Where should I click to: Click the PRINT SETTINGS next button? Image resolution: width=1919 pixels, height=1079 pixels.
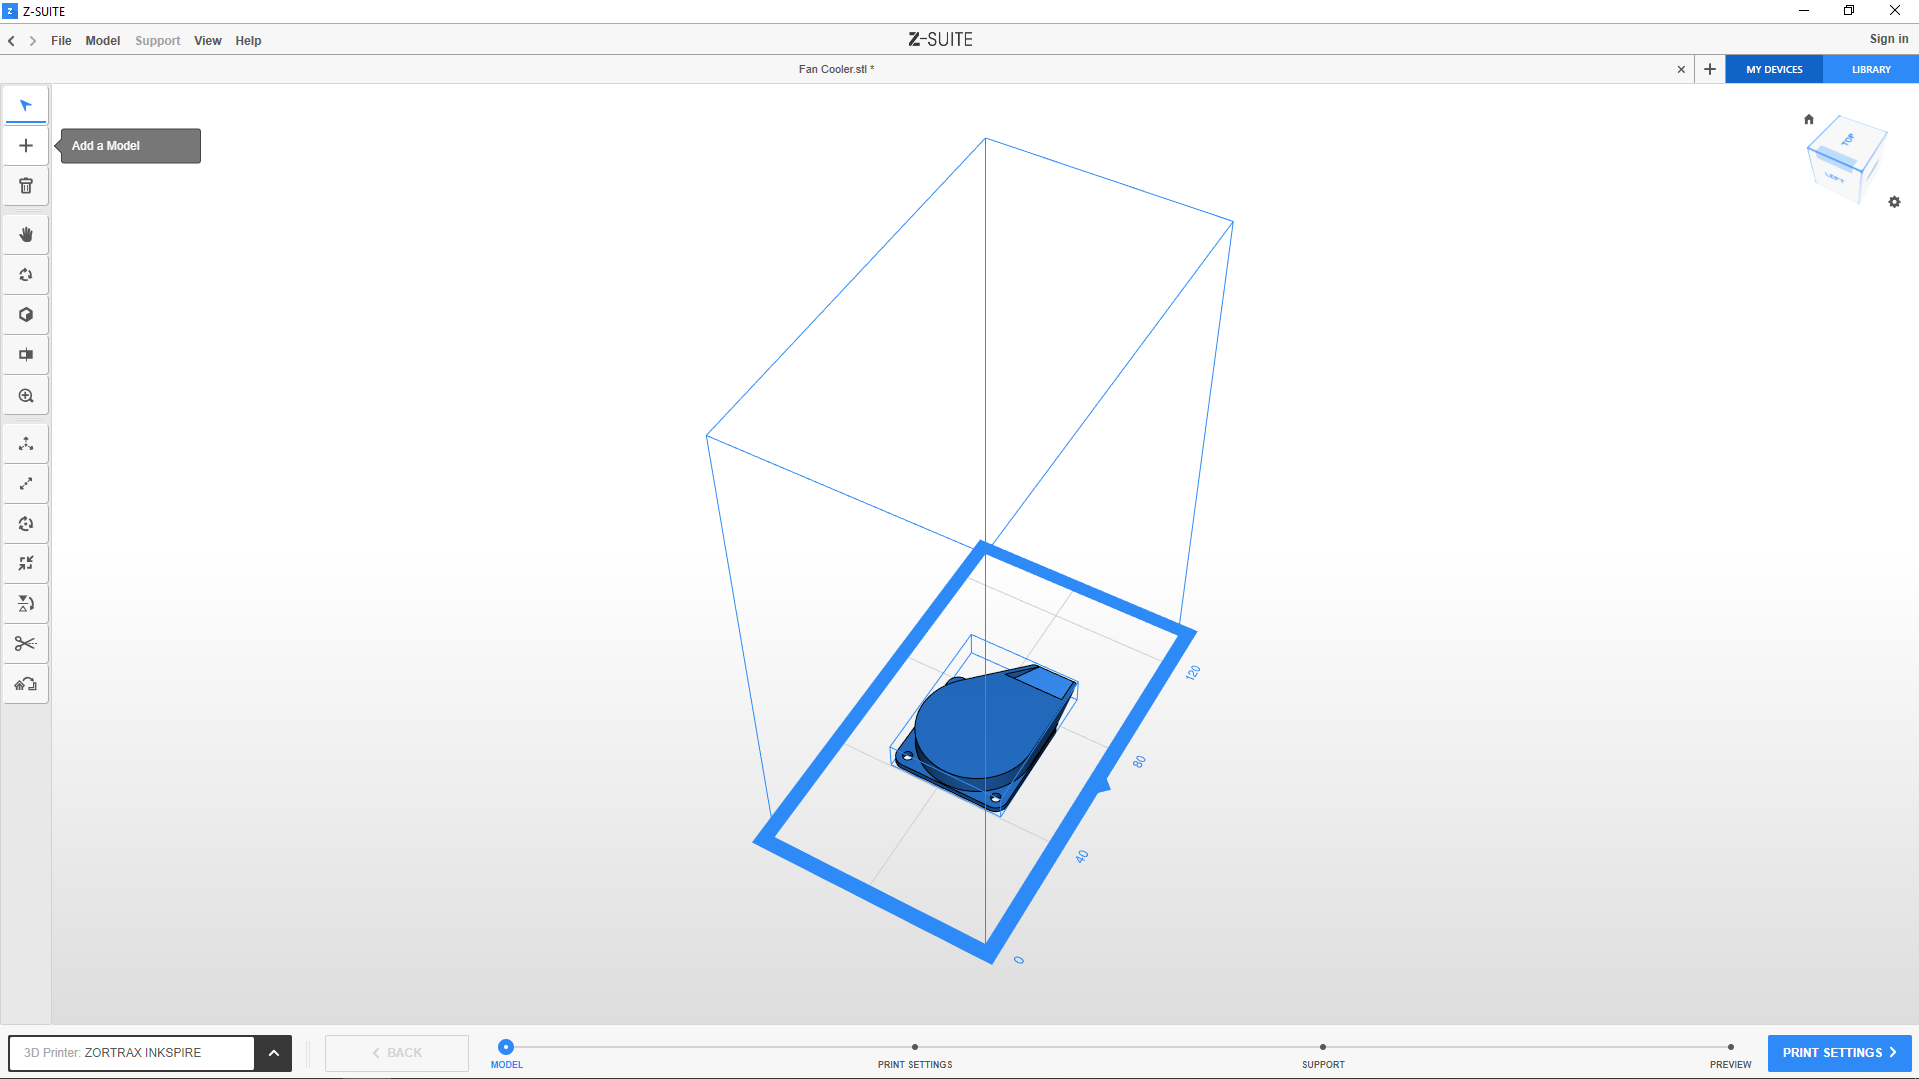pyautogui.click(x=1839, y=1053)
